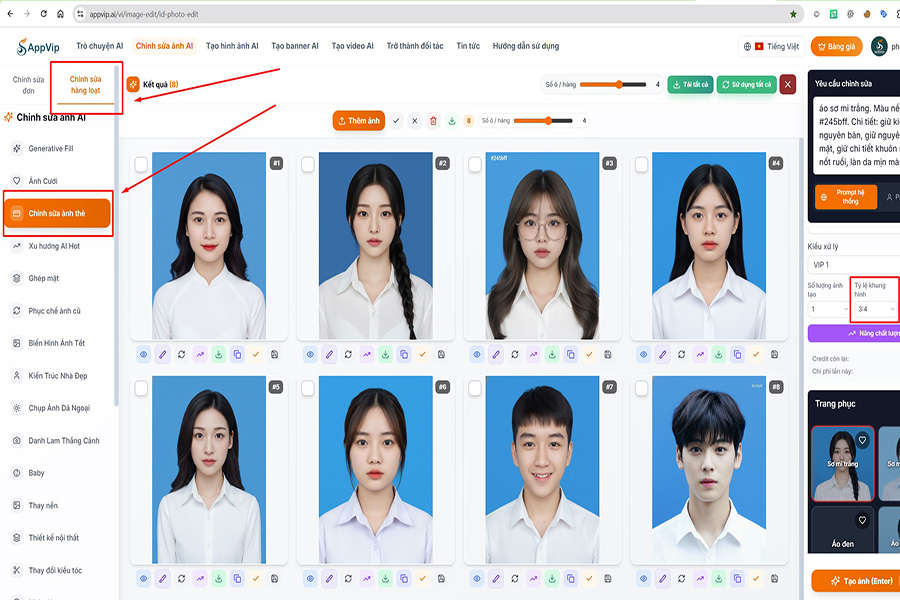
Task: Click the regenerate icon under photo #3
Action: coord(513,354)
